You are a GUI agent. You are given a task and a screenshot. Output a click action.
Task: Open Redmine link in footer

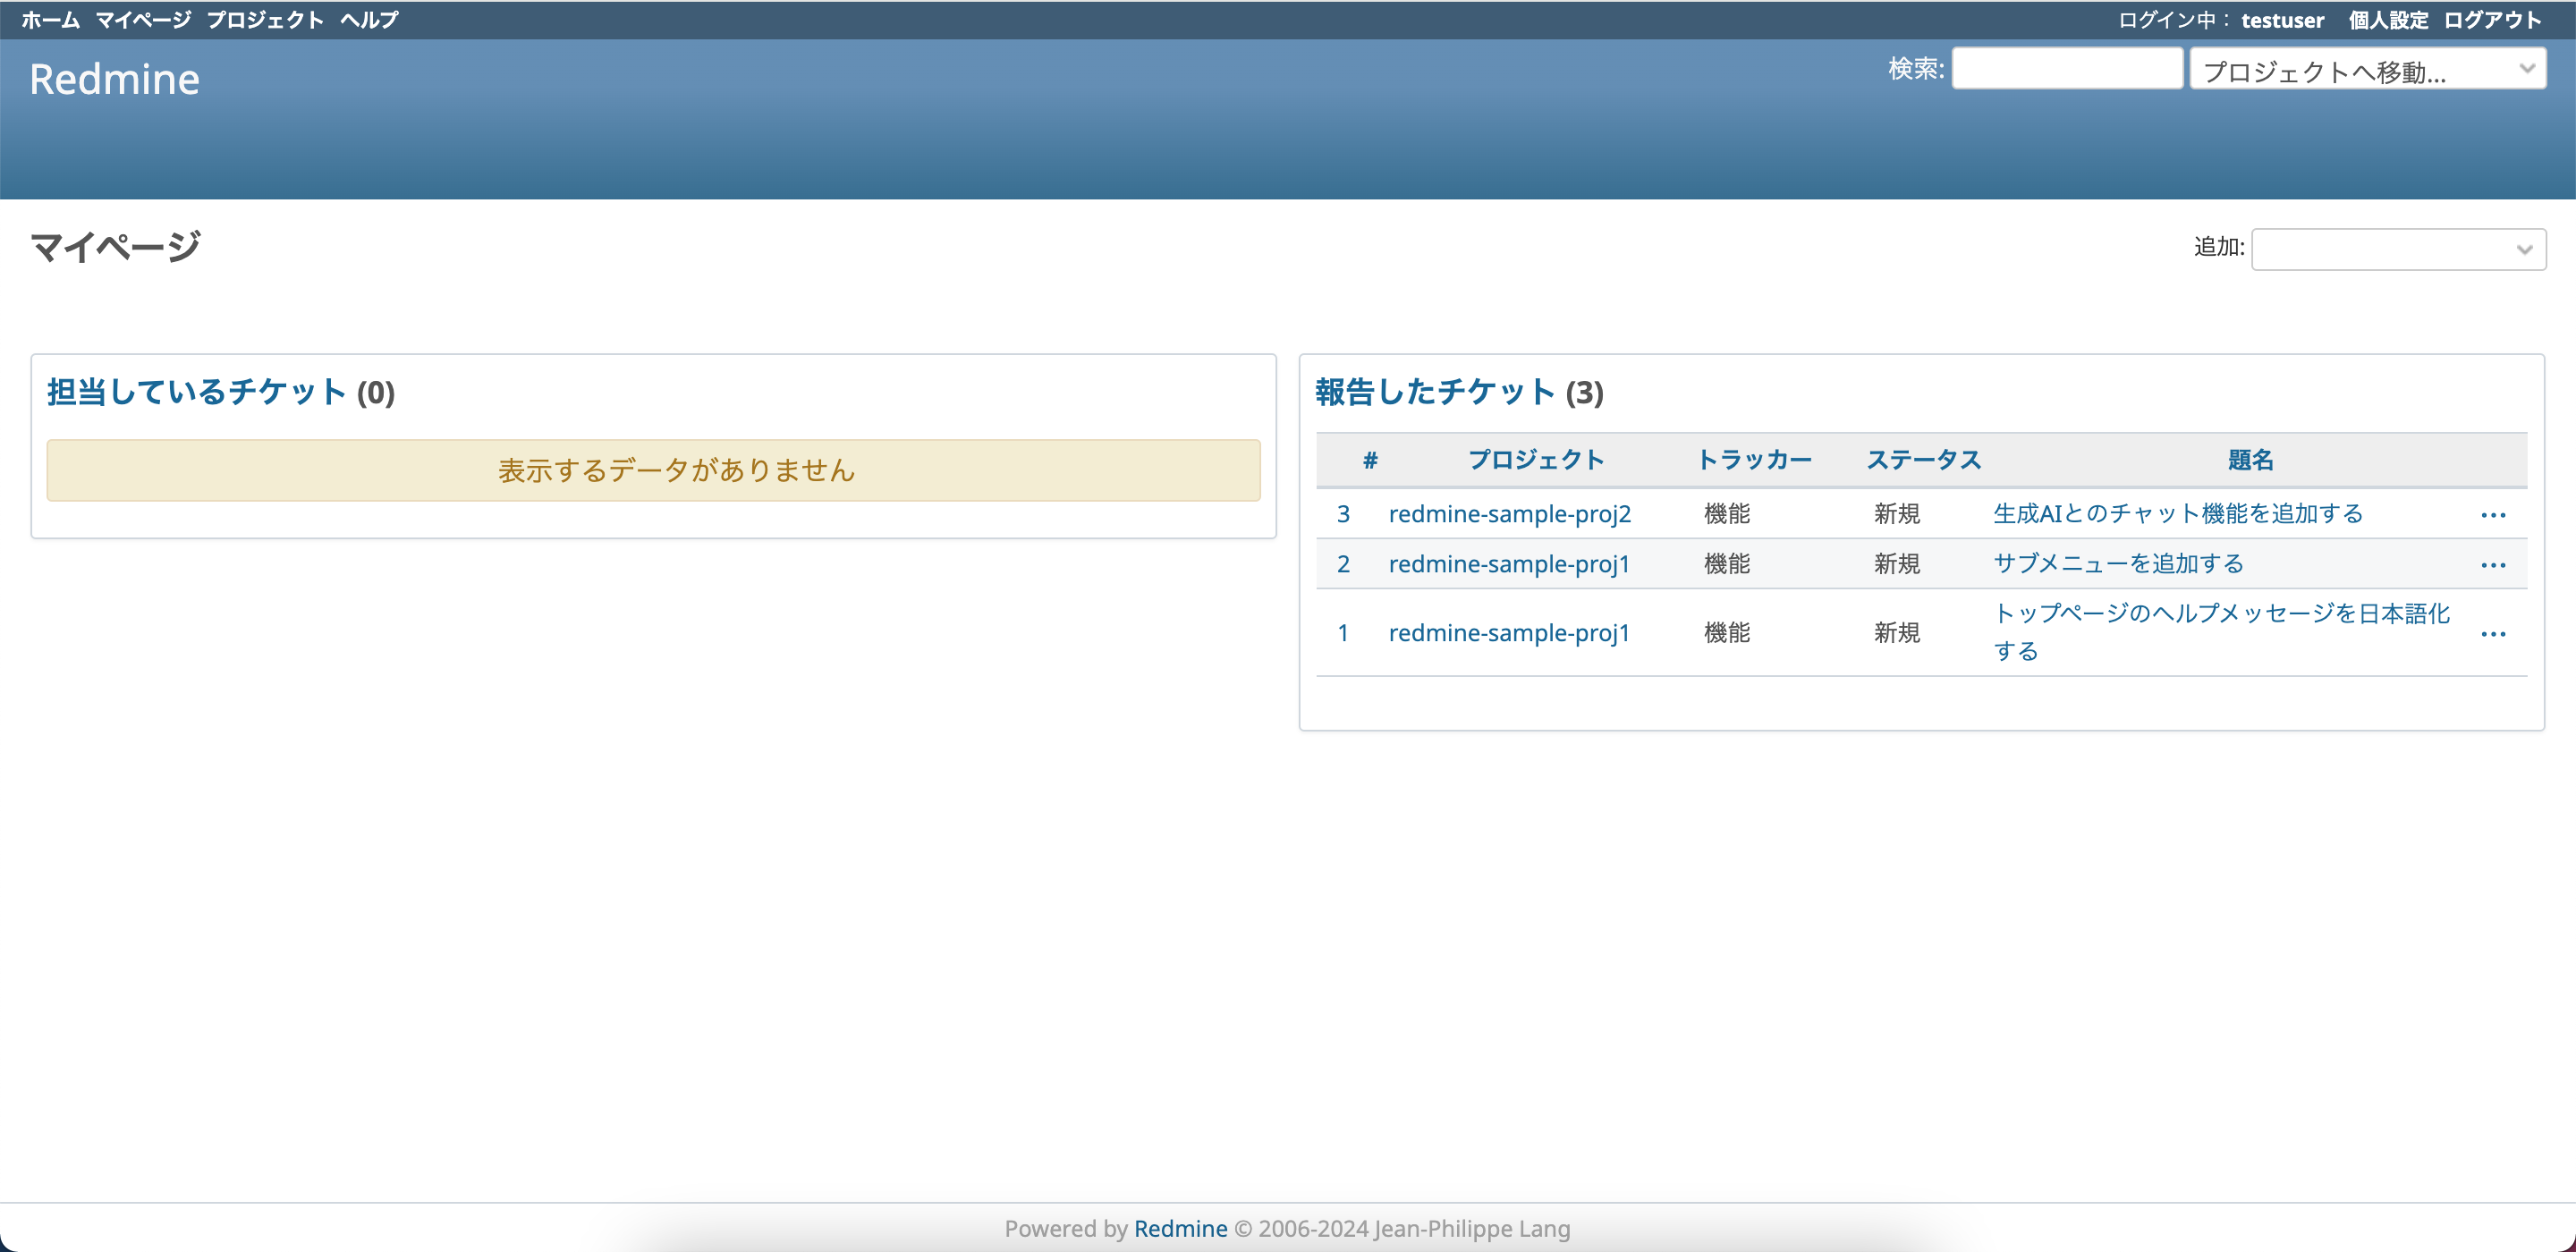(x=1180, y=1228)
